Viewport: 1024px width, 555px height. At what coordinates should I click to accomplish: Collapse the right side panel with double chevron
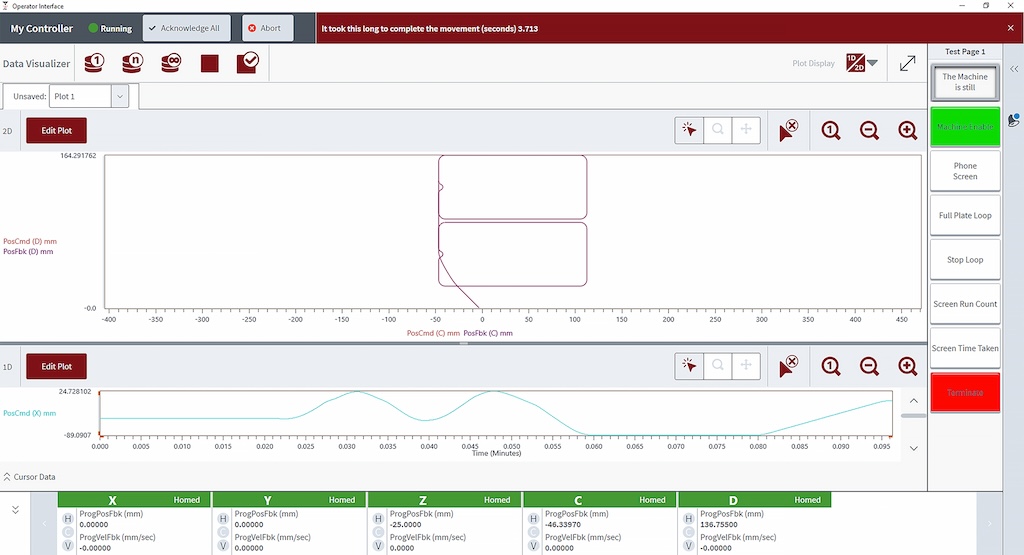[x=1014, y=69]
